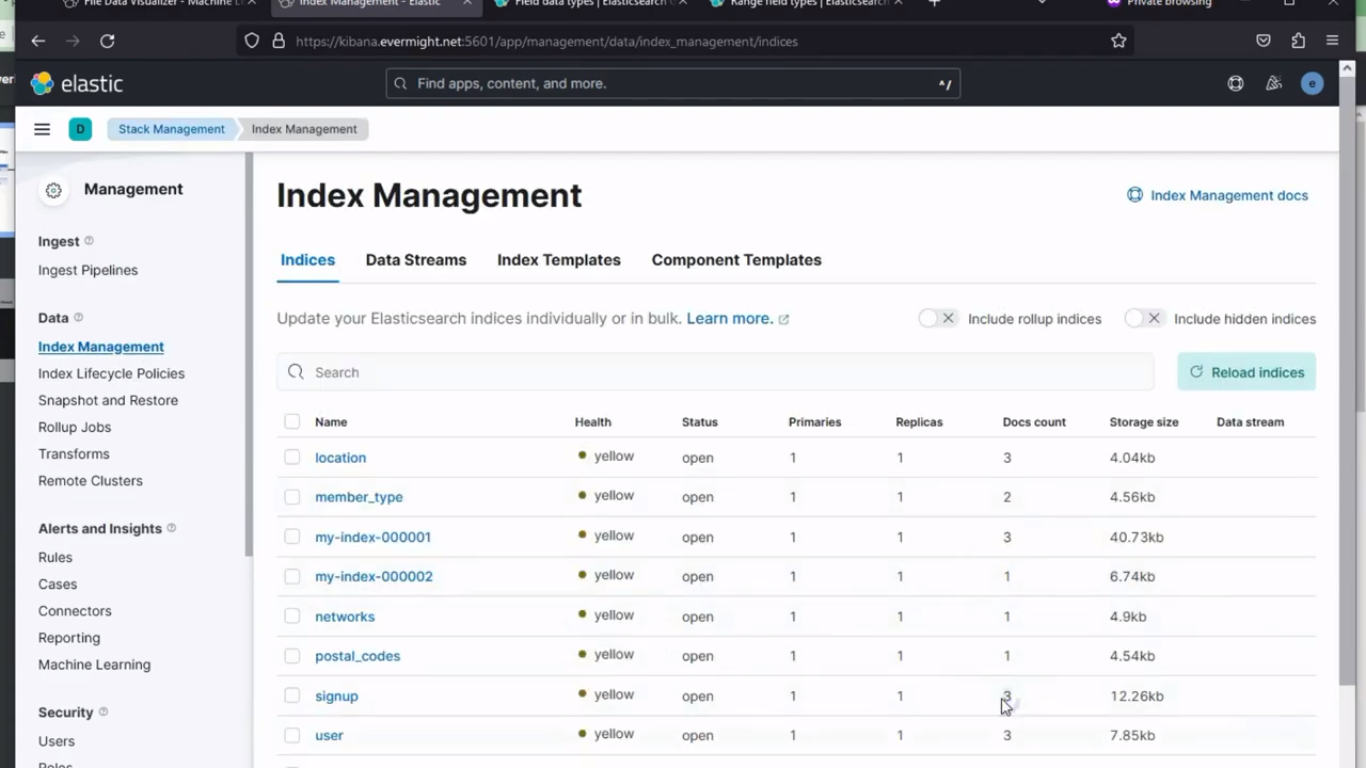The width and height of the screenshot is (1366, 768).
Task: Switch to the Indices tab
Action: 308,260
